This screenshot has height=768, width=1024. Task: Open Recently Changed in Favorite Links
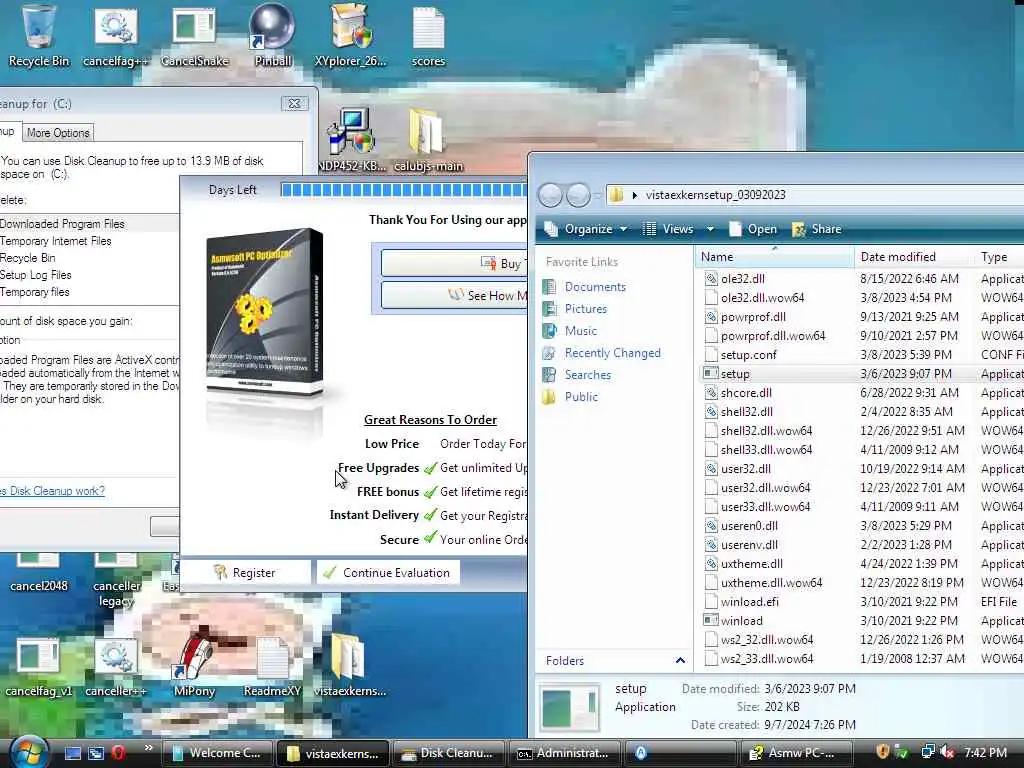(613, 353)
